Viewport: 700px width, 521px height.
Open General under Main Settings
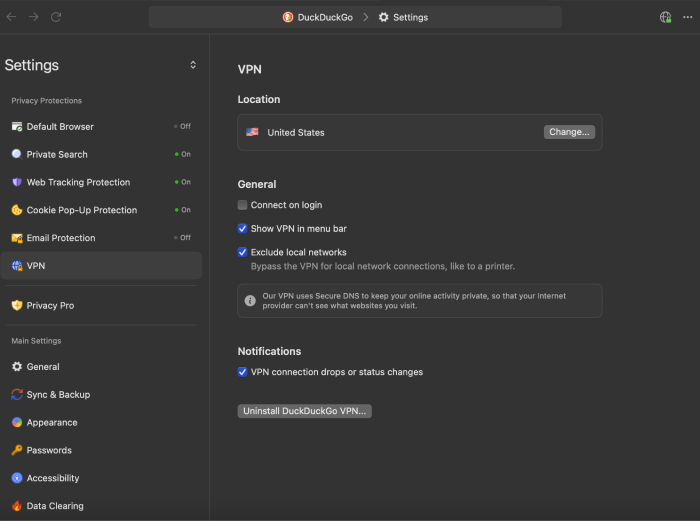101,367
